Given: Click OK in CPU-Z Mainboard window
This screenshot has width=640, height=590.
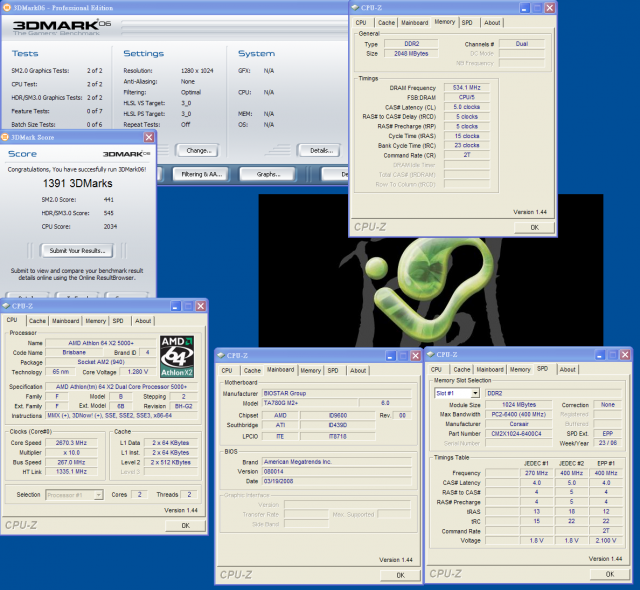Looking at the screenshot, I should pyautogui.click(x=400, y=575).
